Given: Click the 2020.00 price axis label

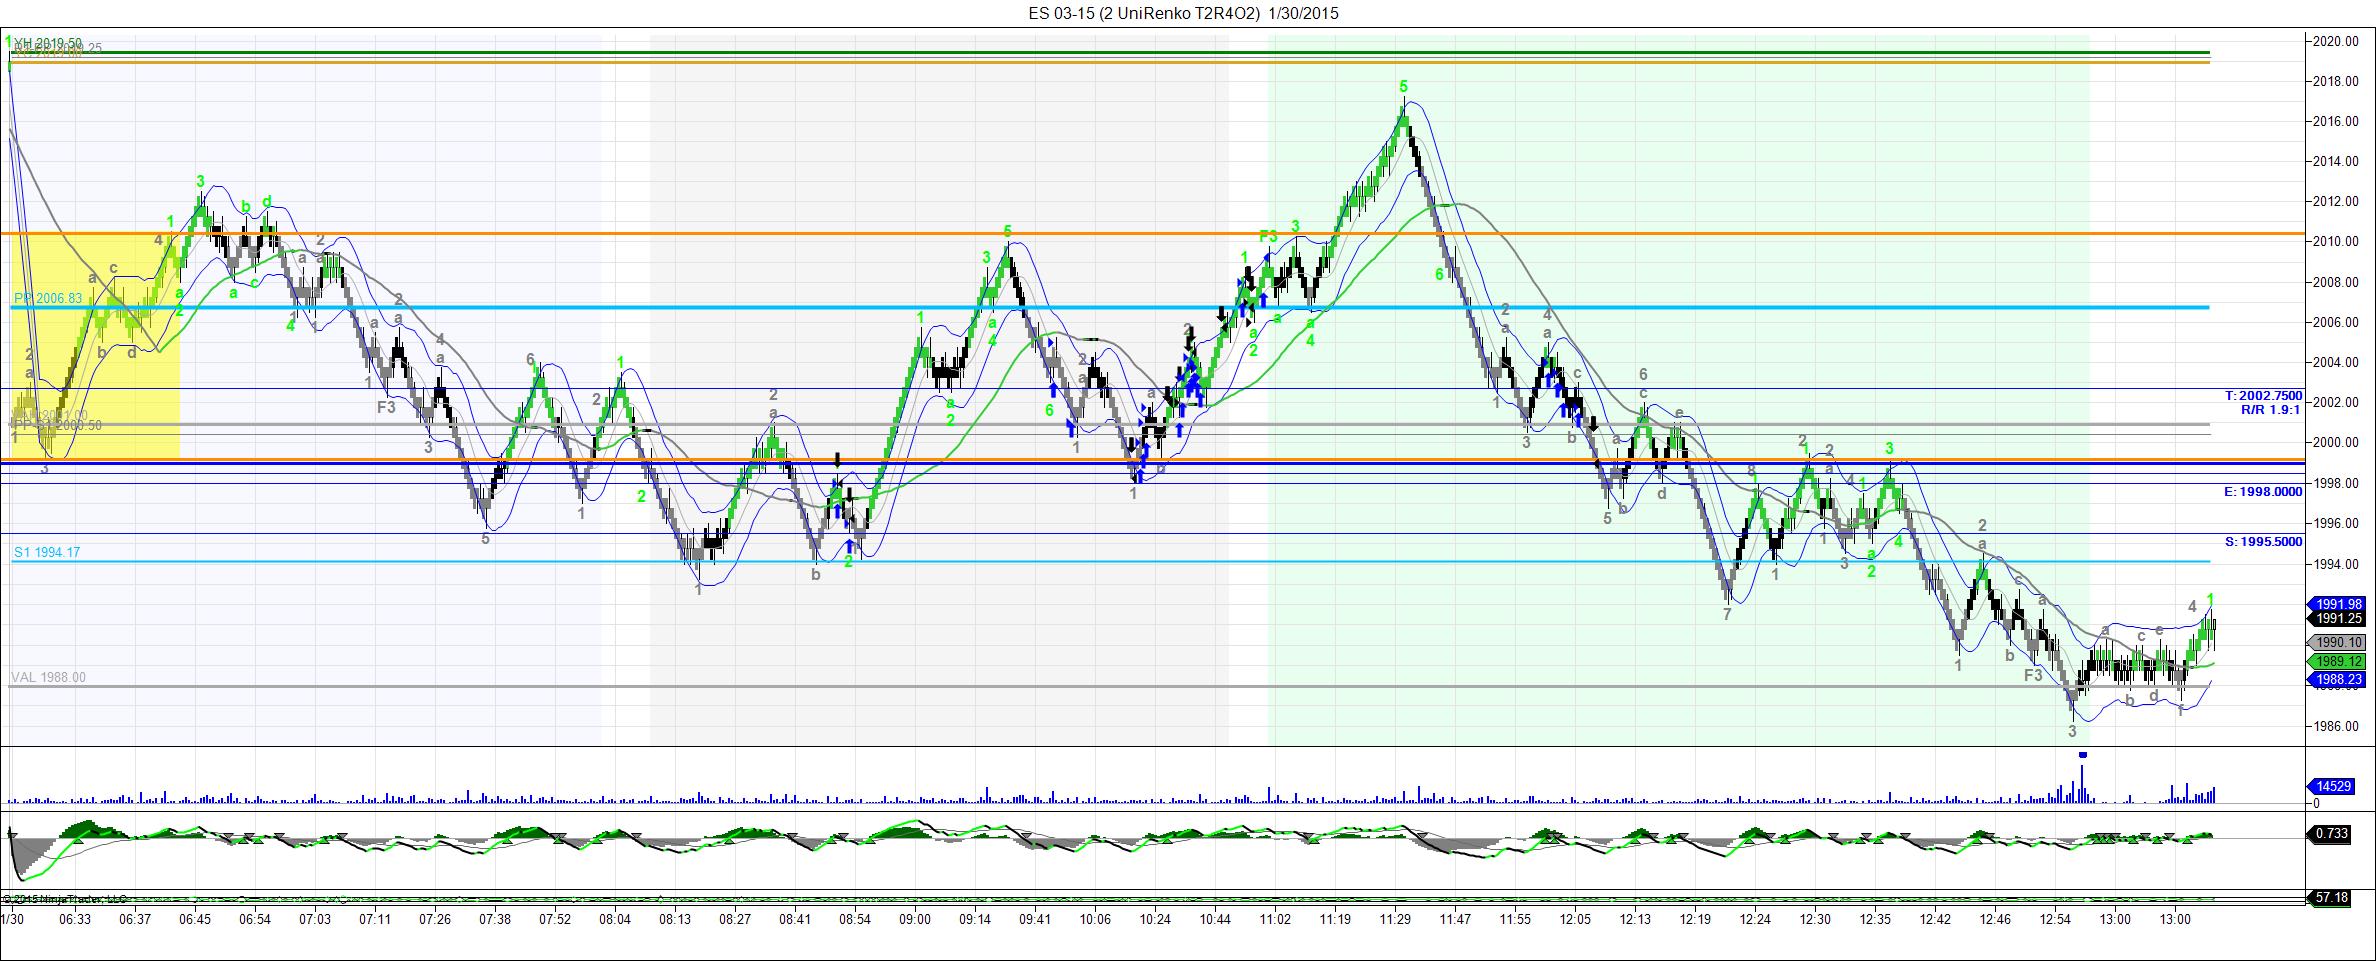Looking at the screenshot, I should pos(2338,41).
